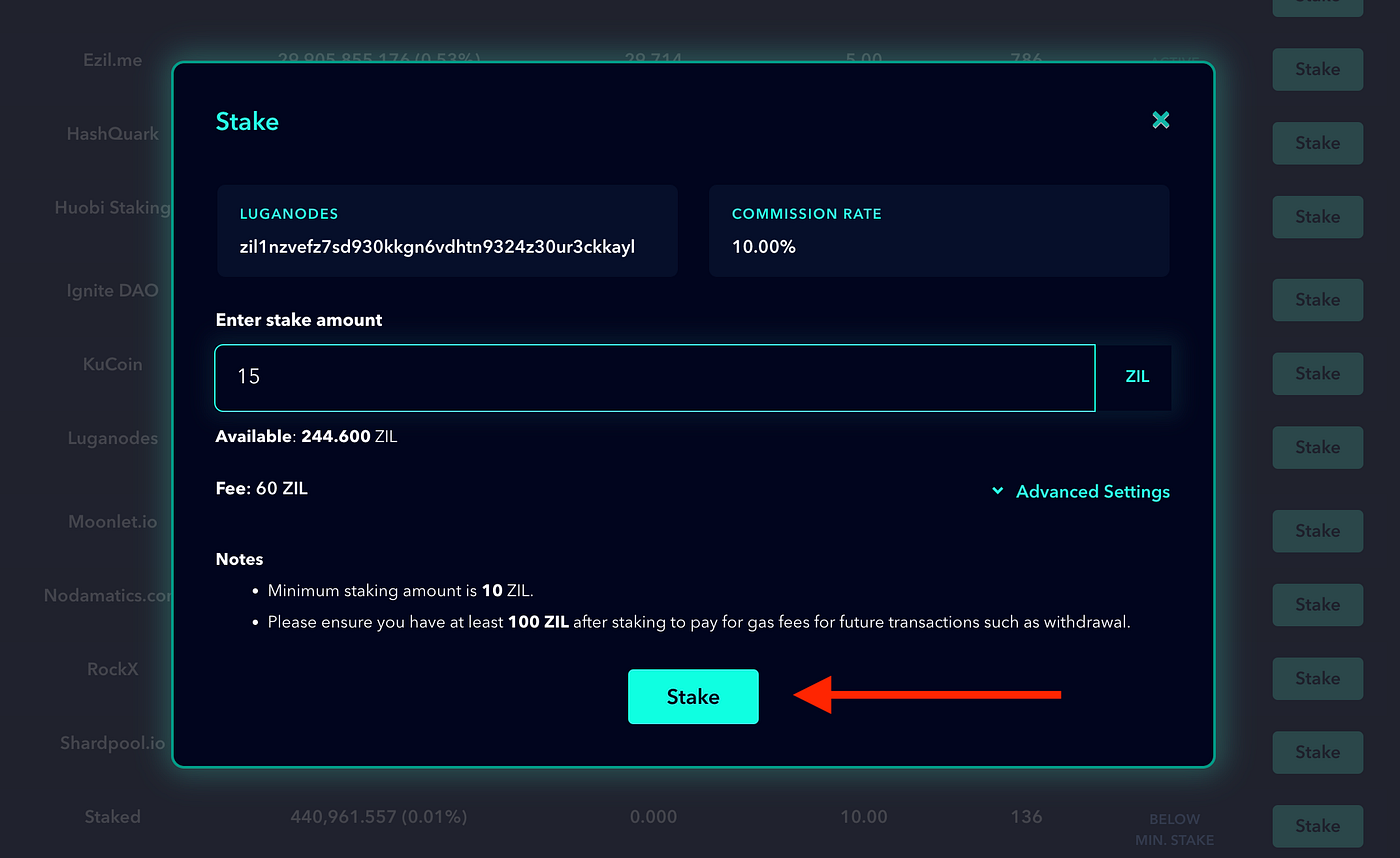
Task: Click Luganodes name in background list
Action: coord(113,438)
